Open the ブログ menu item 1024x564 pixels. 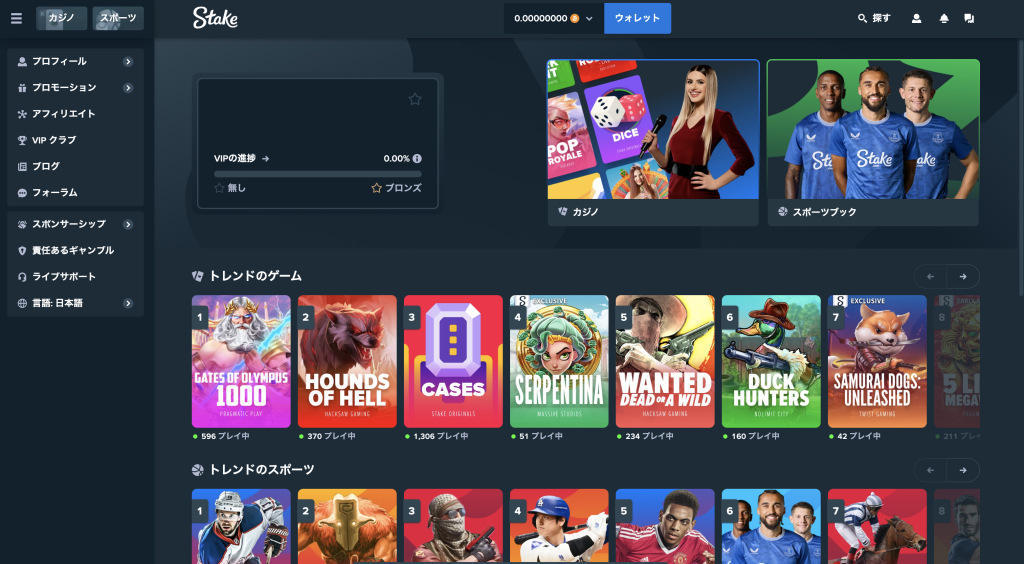point(75,166)
